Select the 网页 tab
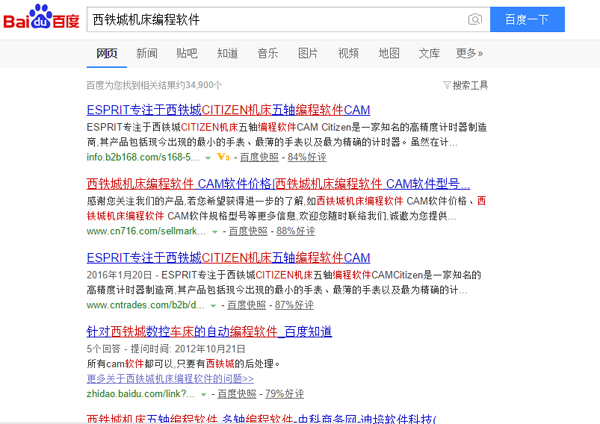 coord(107,53)
